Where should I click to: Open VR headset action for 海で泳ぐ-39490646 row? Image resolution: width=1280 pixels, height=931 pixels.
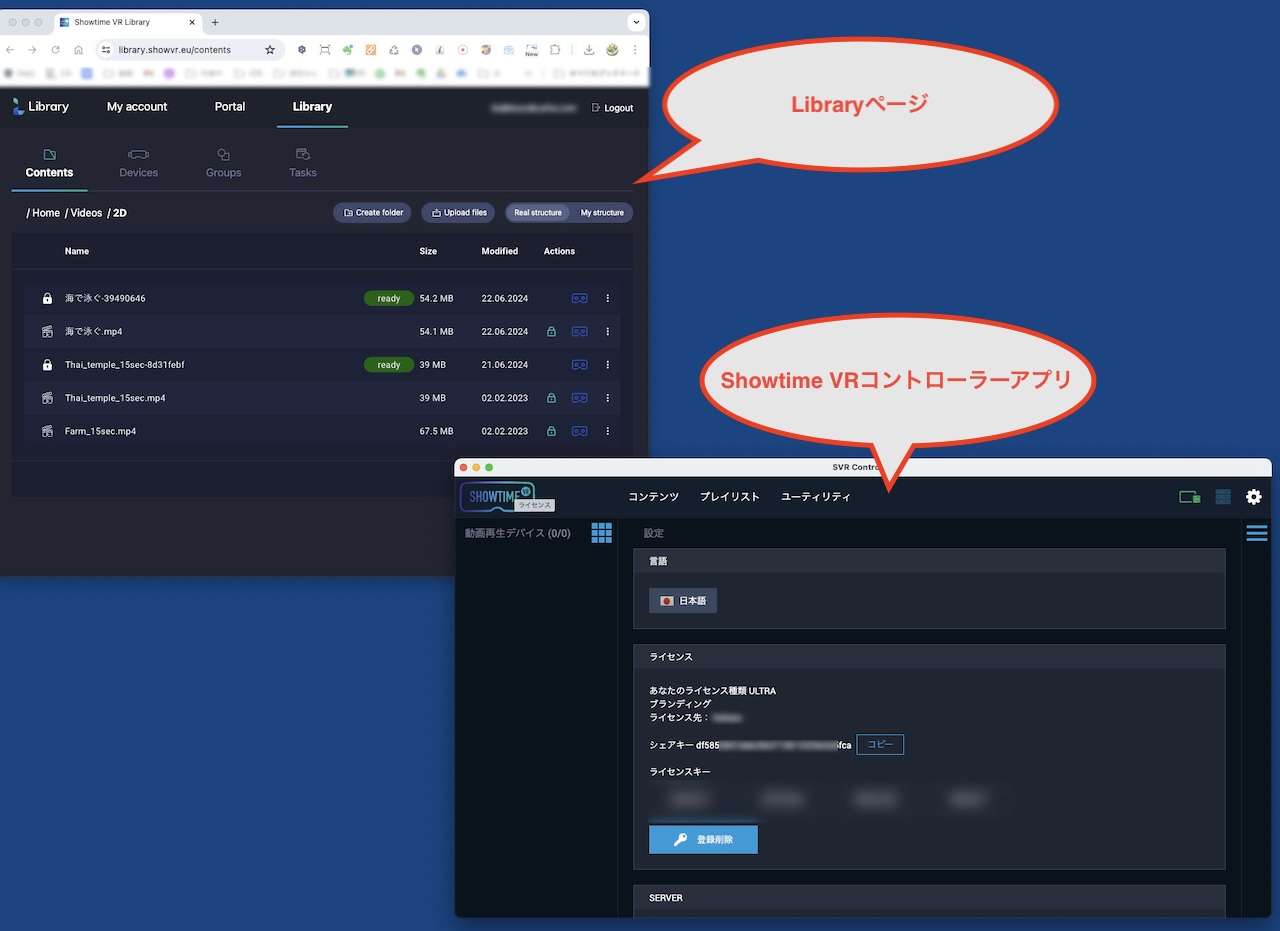click(579, 298)
